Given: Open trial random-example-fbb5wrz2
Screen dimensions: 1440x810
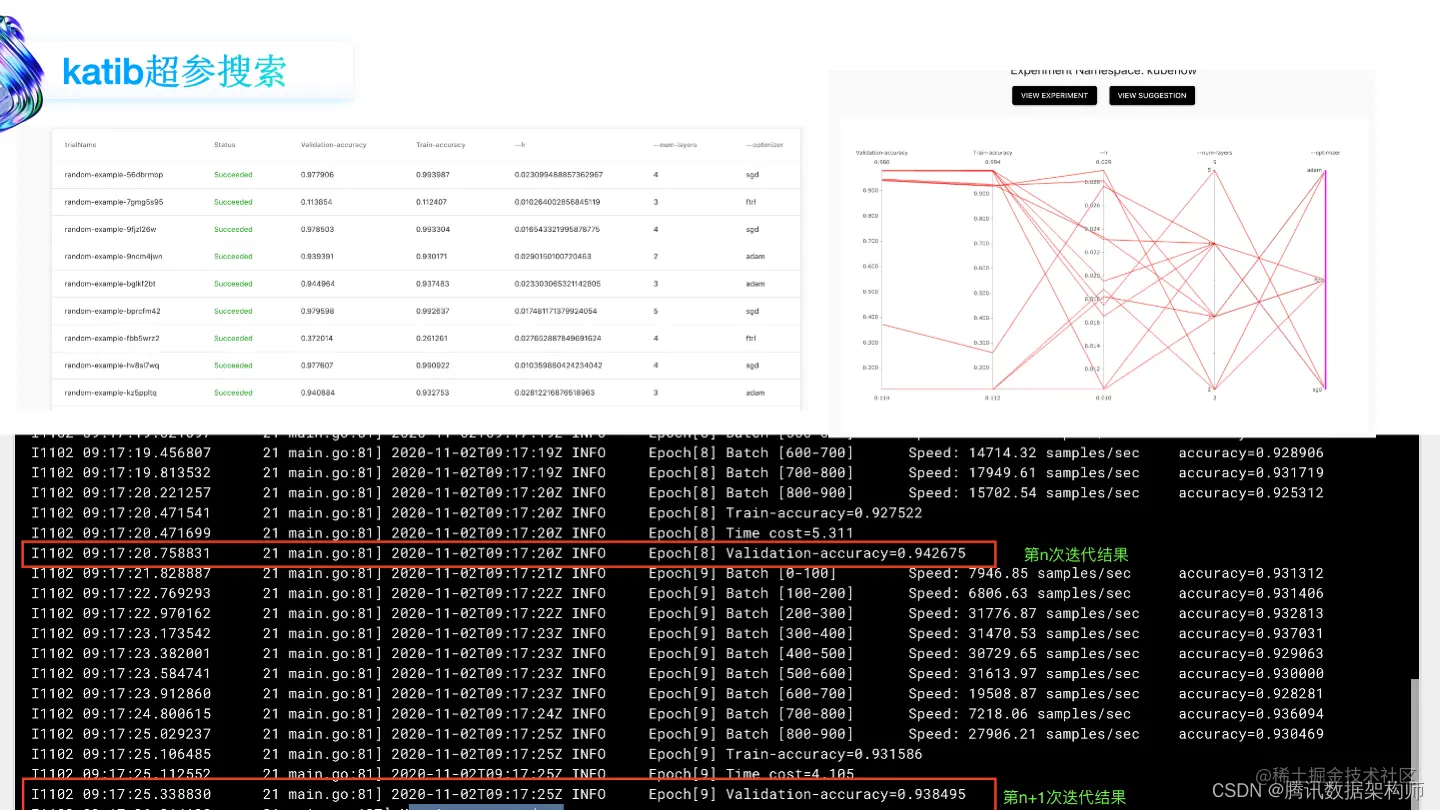Looking at the screenshot, I should (112, 338).
